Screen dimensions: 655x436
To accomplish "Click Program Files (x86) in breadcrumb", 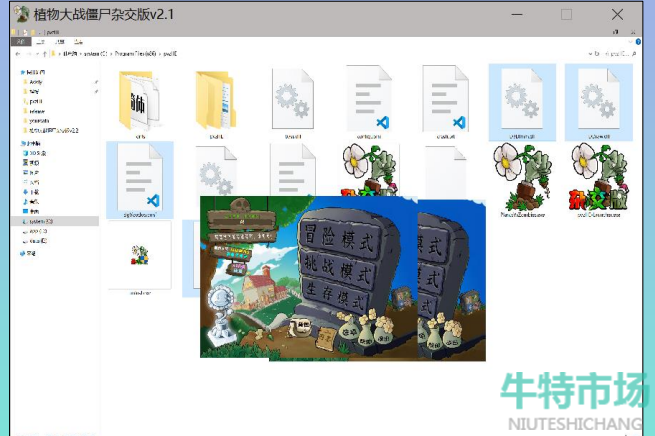I will tap(135, 54).
